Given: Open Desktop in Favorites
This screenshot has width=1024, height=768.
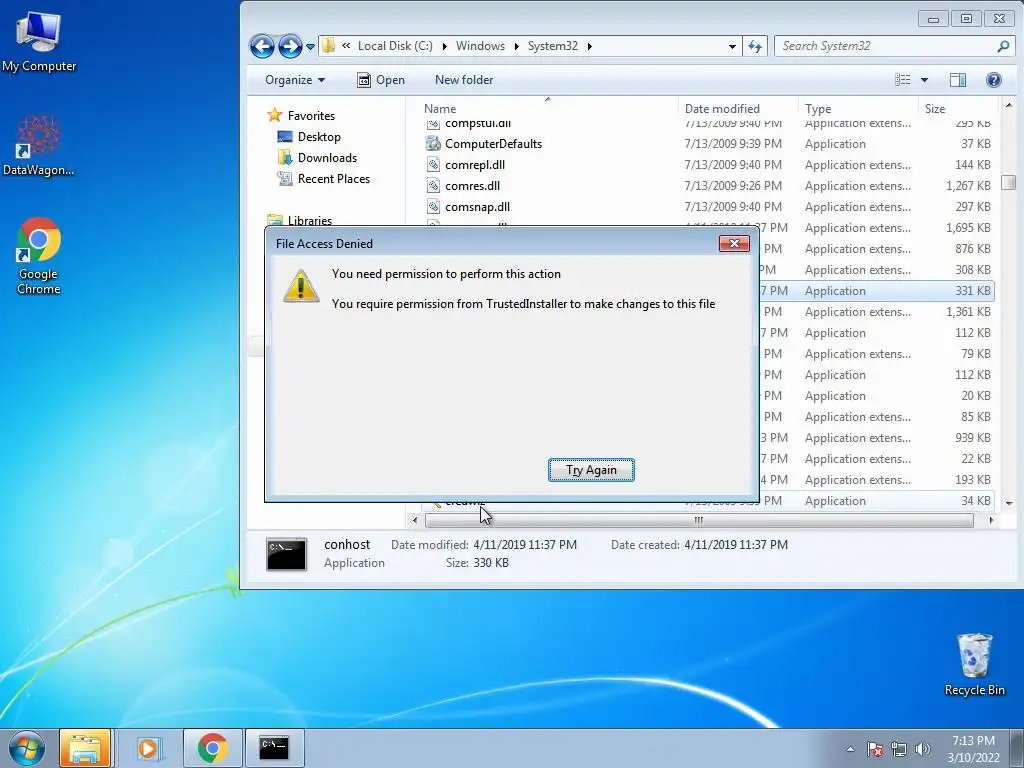Looking at the screenshot, I should 309,136.
